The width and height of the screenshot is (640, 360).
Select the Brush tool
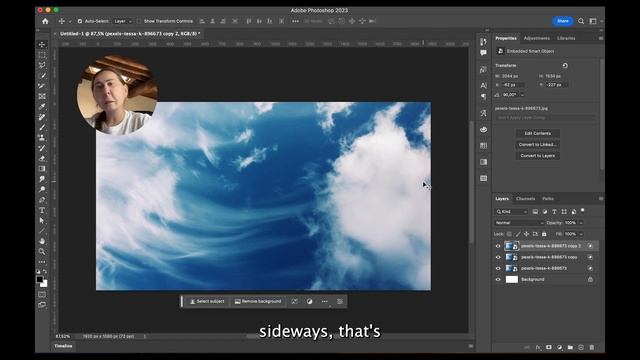point(42,127)
